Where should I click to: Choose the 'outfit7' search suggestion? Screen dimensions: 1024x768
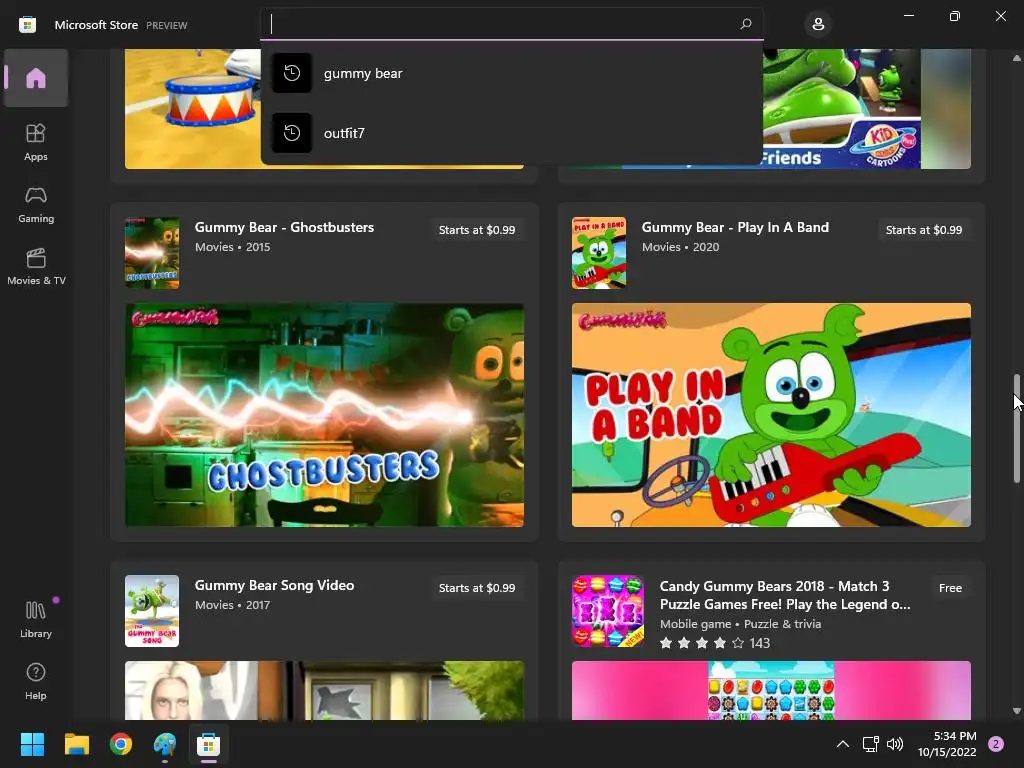tap(511, 133)
